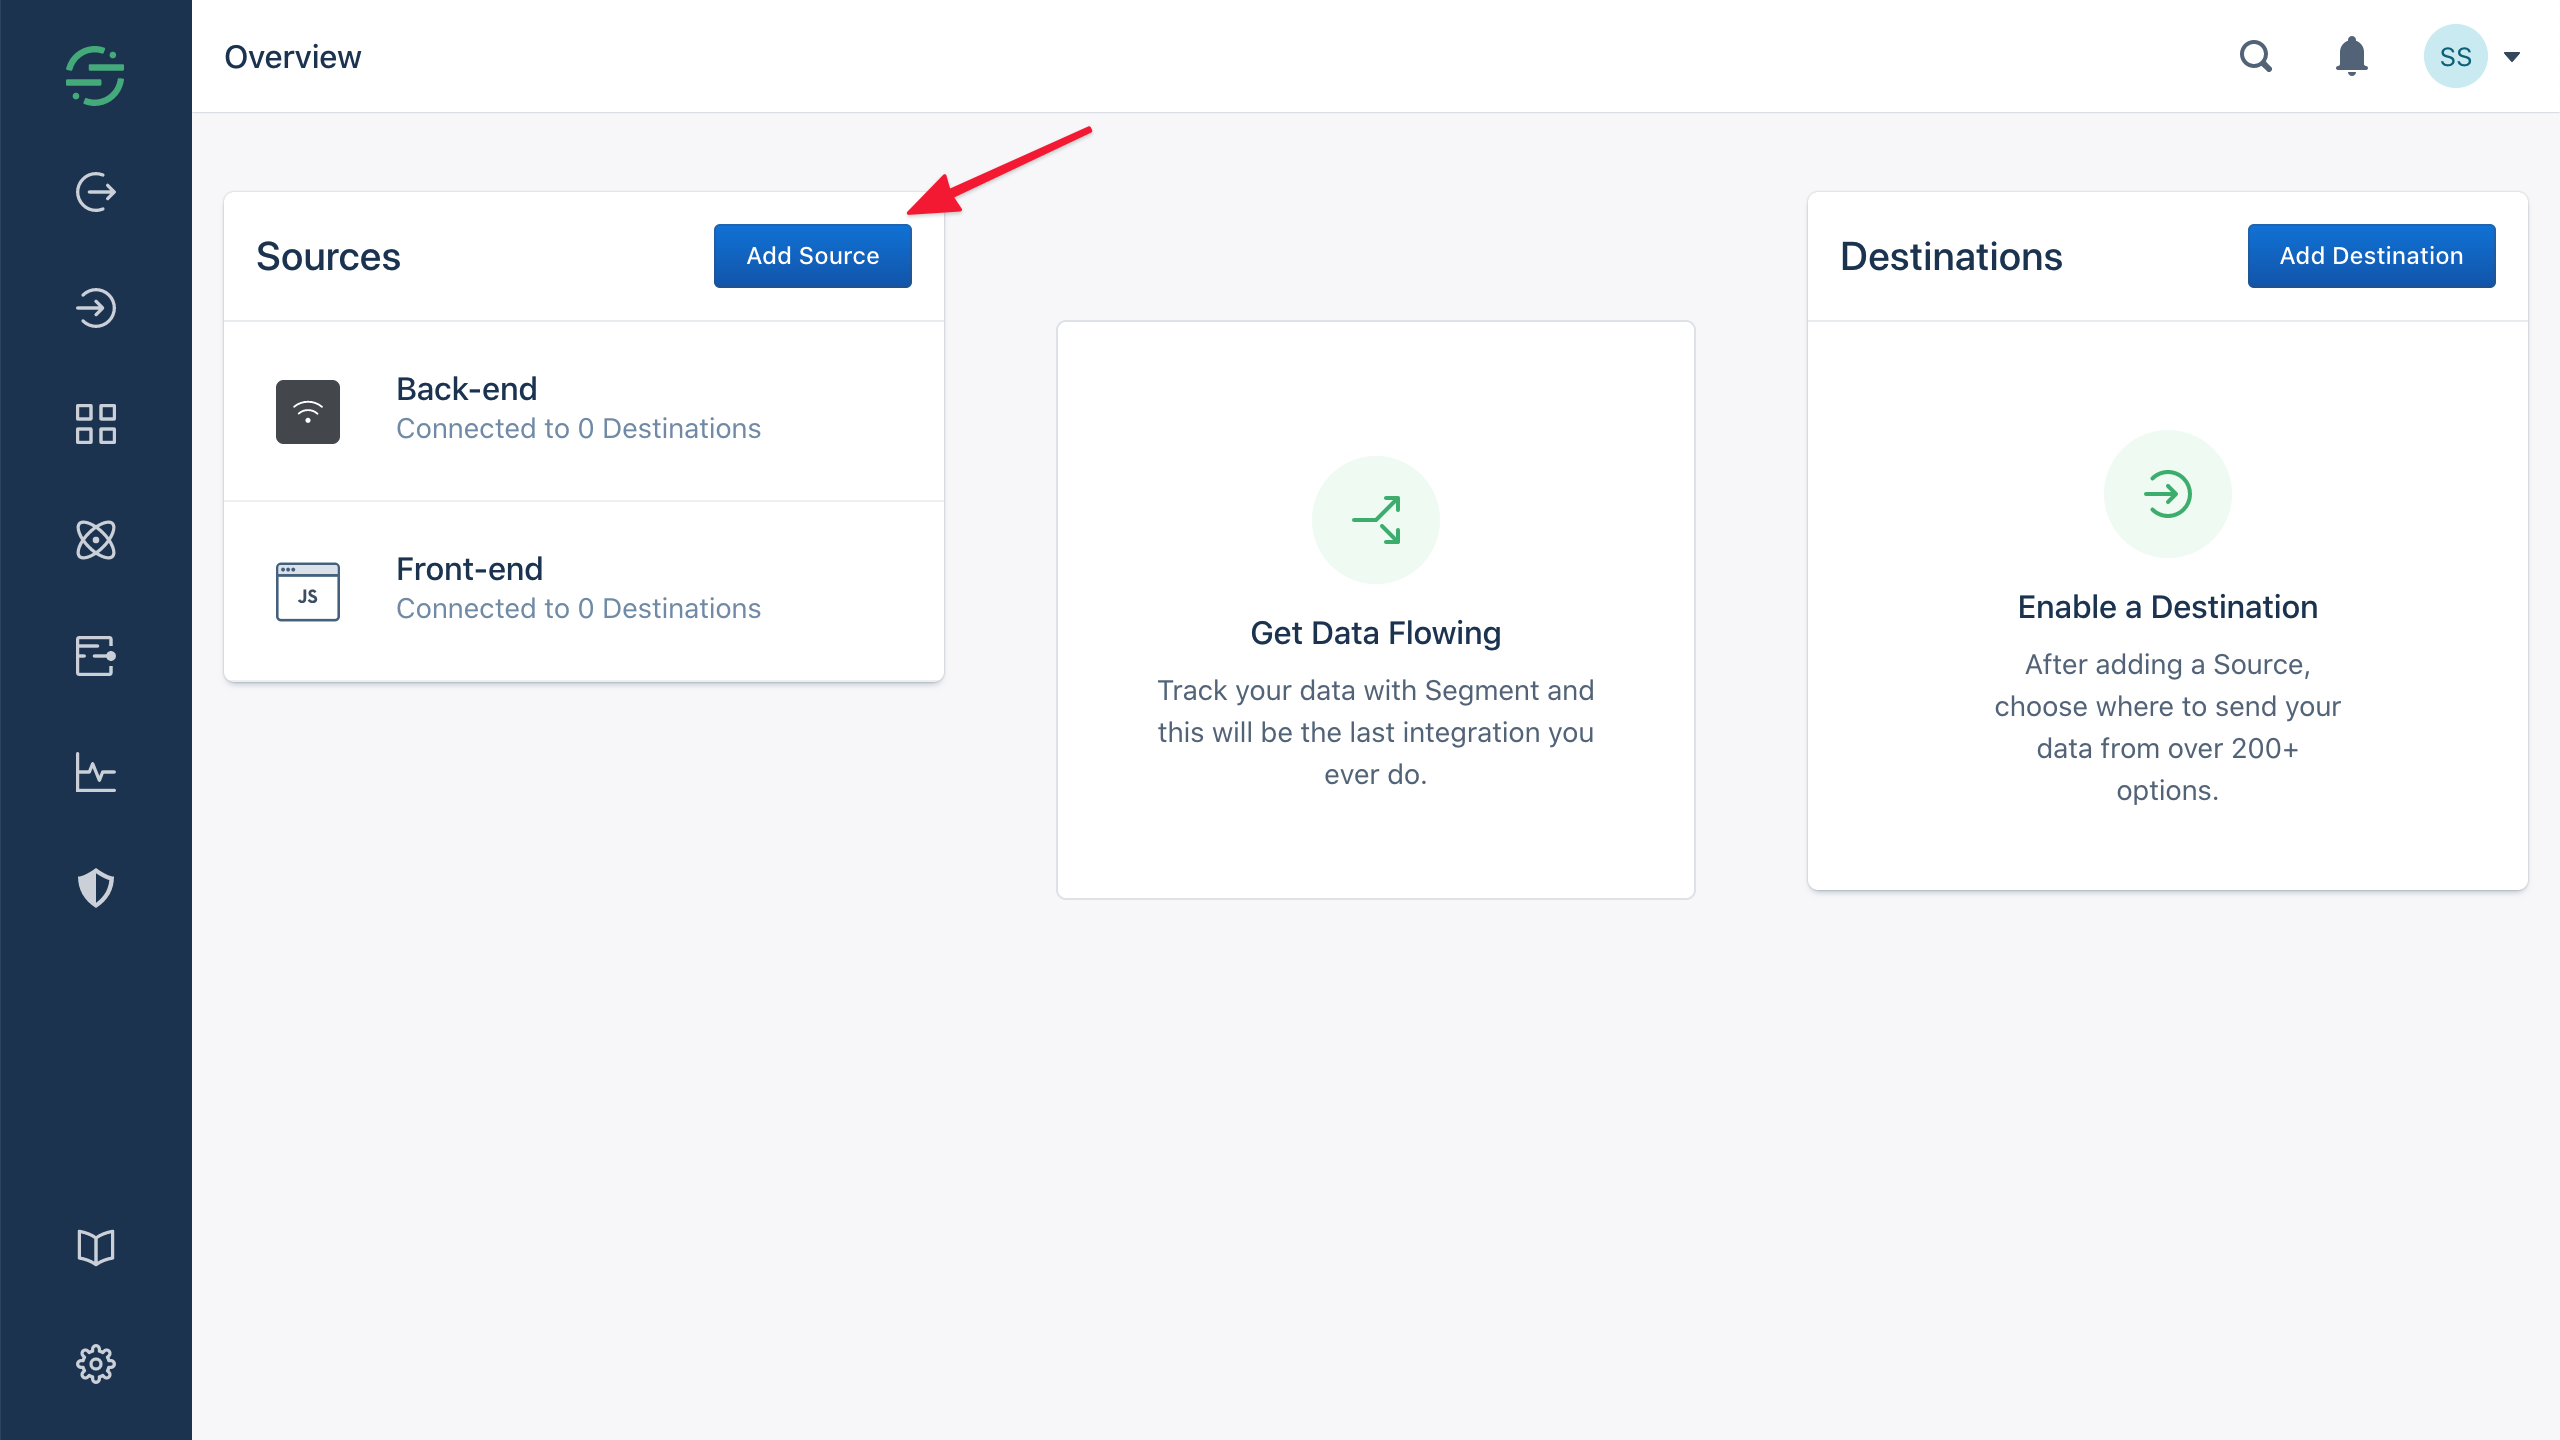Image resolution: width=2560 pixels, height=1440 pixels.
Task: Click the Filters/Functions sidebar icon
Action: 95,654
